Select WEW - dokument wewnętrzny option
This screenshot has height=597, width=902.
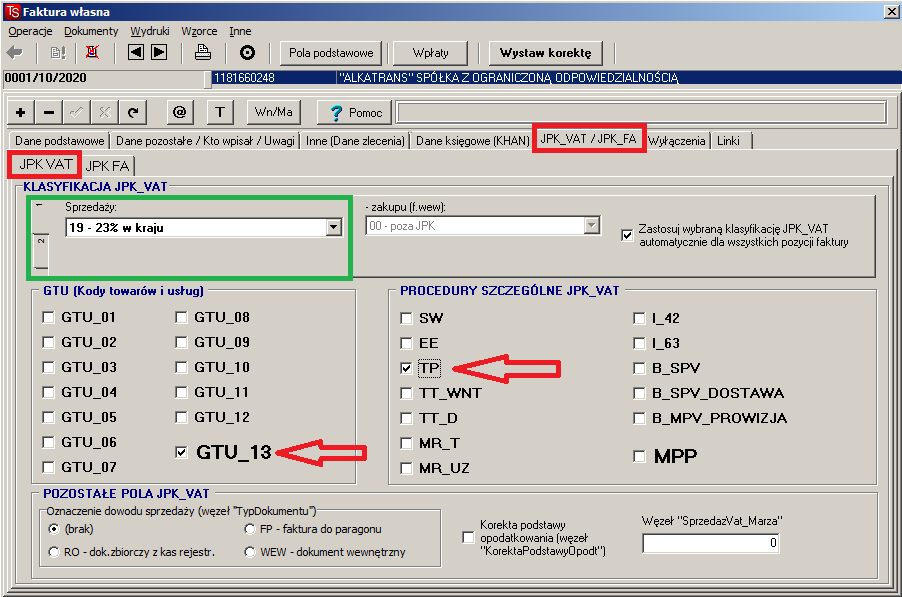pyautogui.click(x=250, y=552)
